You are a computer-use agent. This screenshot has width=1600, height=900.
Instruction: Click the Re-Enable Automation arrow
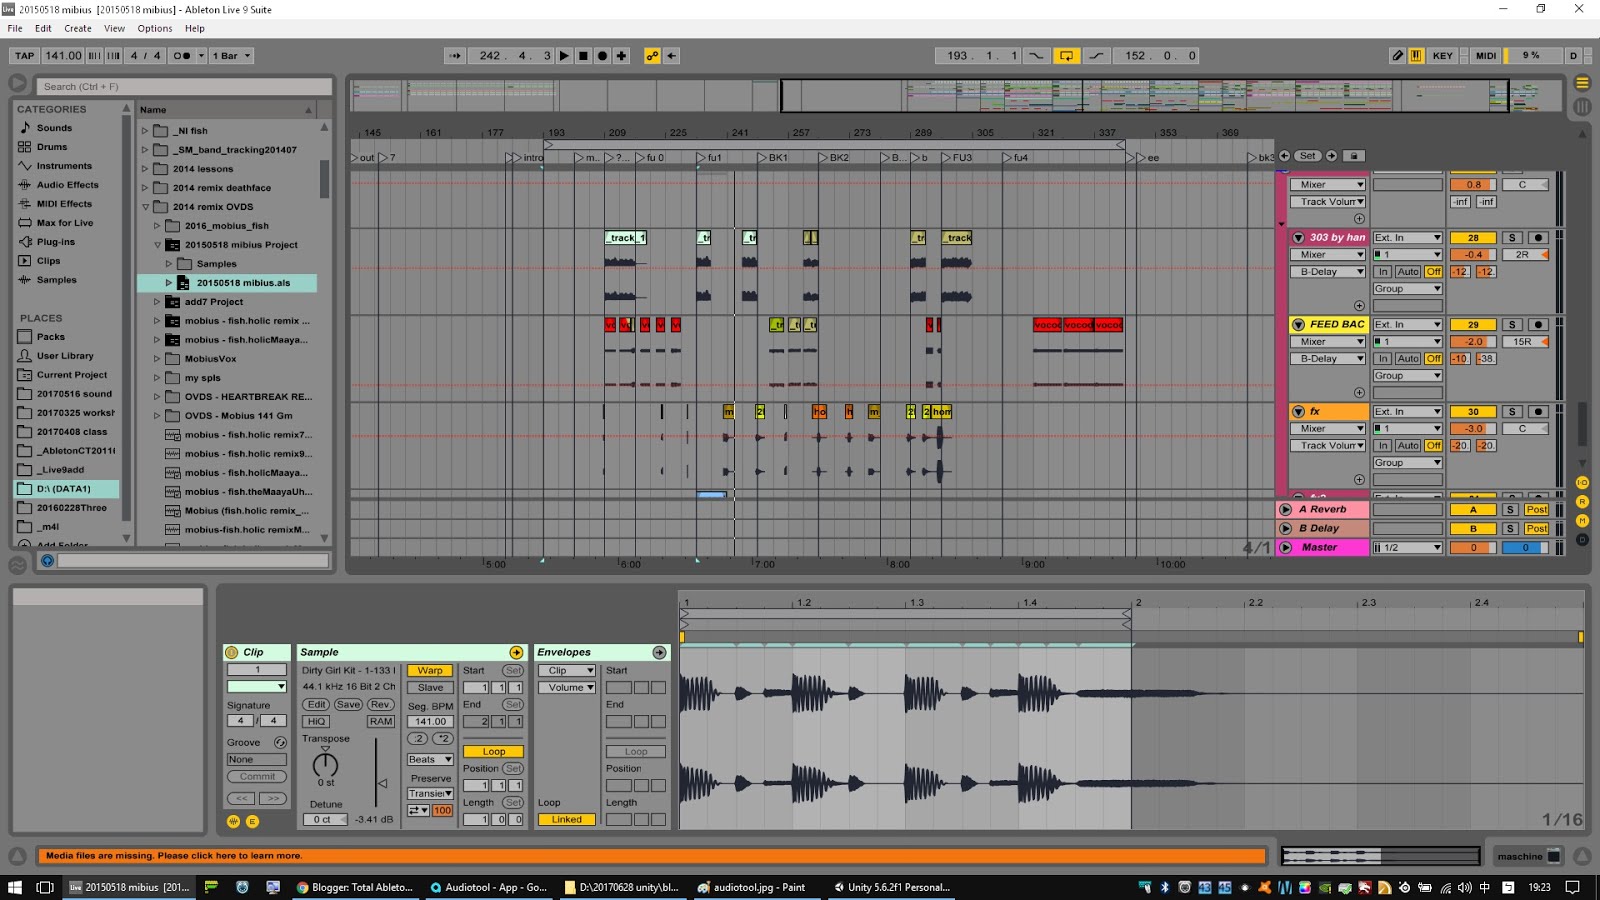click(x=672, y=56)
